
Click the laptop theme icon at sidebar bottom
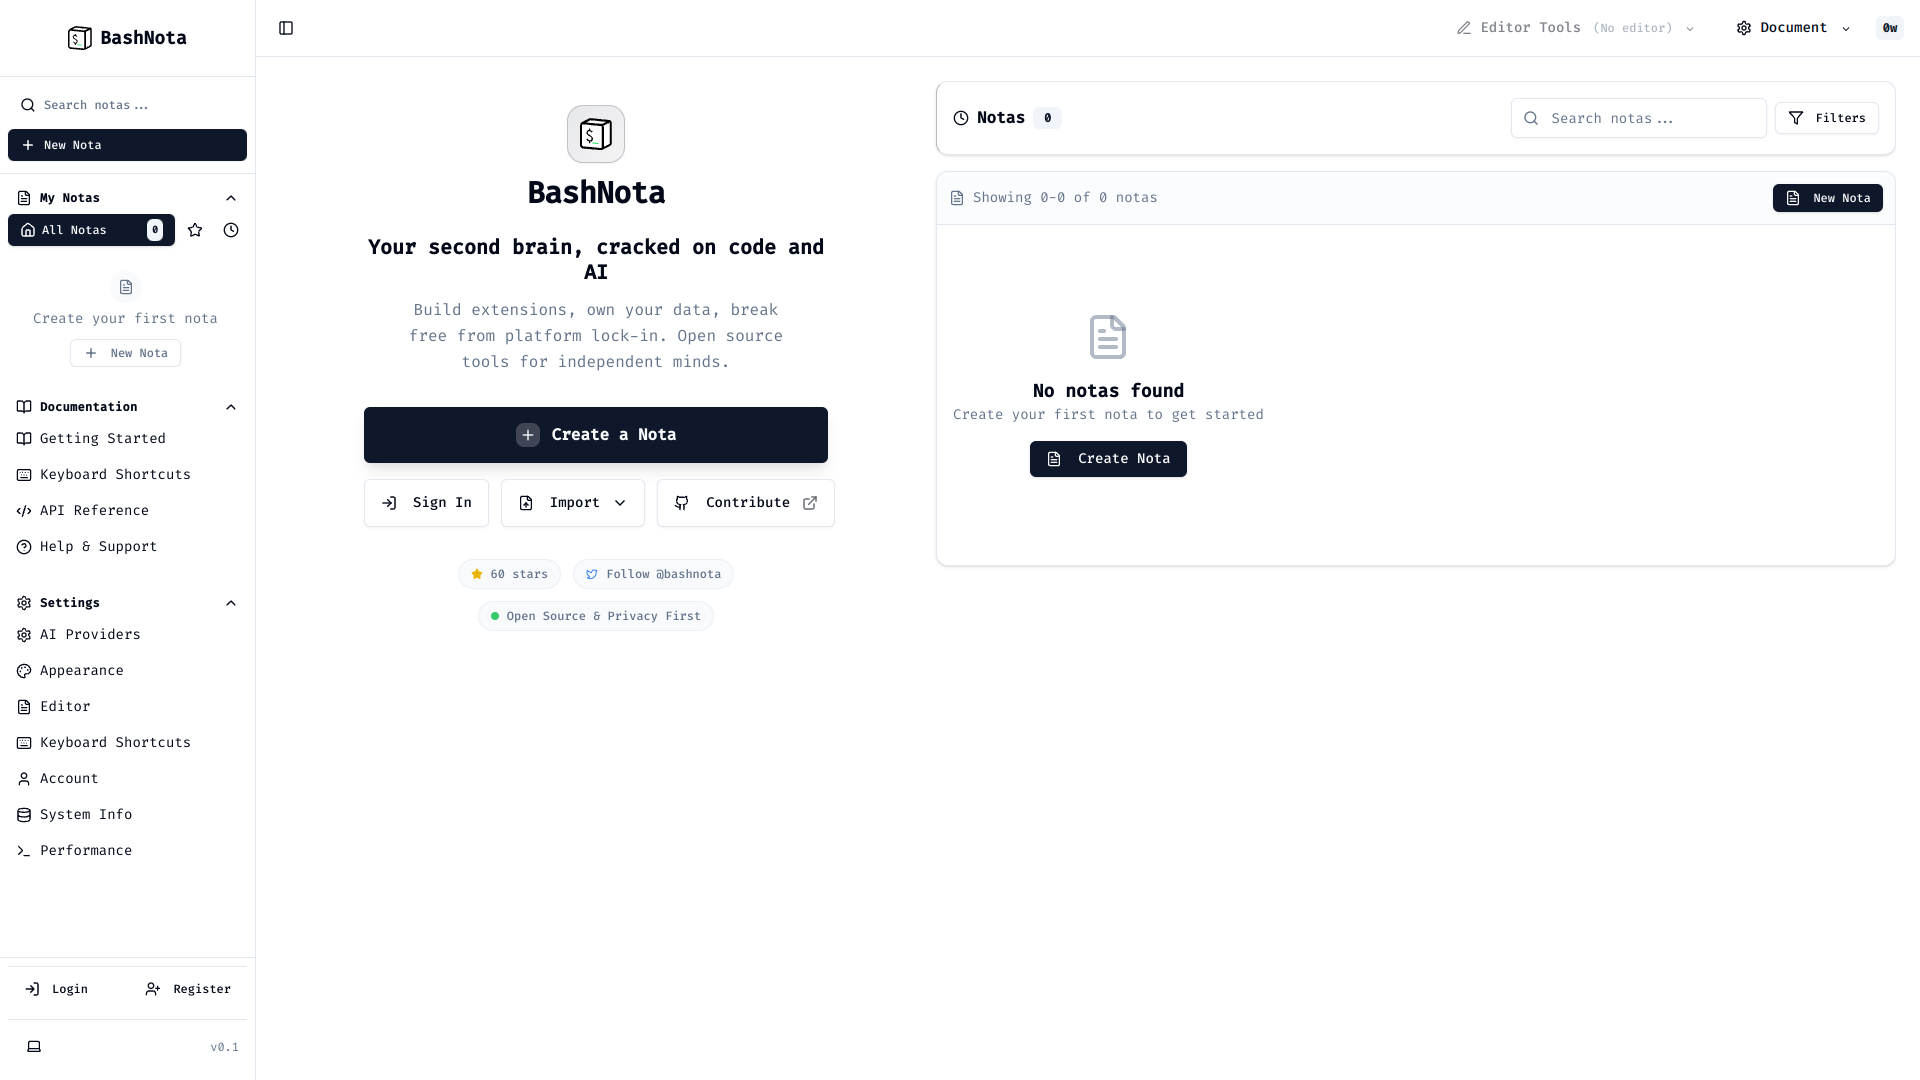click(x=34, y=1046)
